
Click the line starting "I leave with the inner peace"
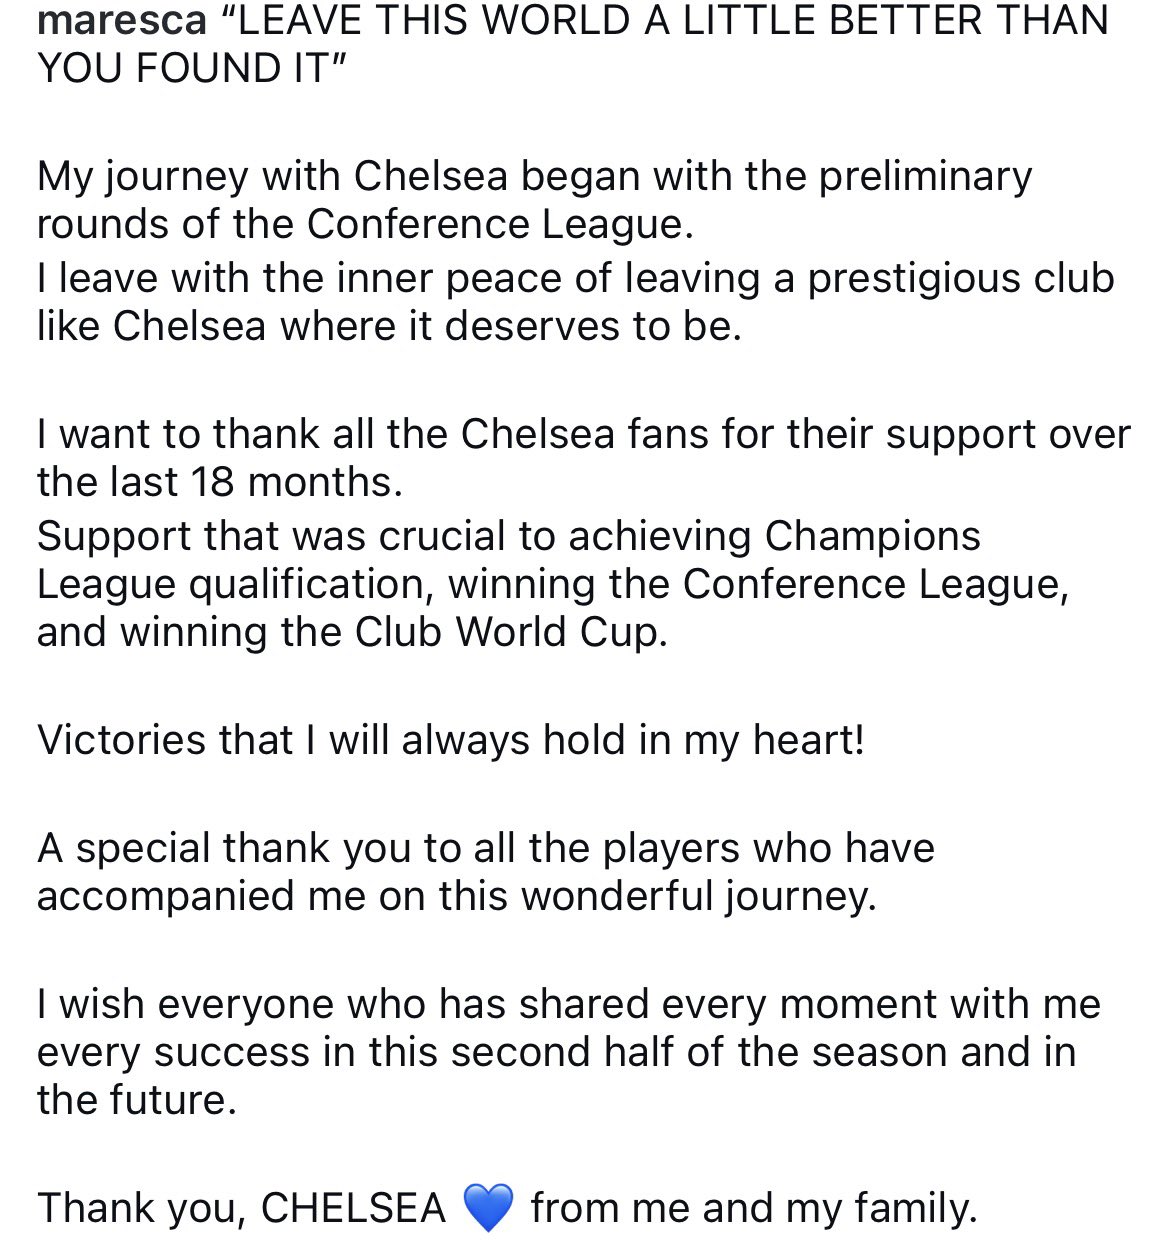pos(575,278)
